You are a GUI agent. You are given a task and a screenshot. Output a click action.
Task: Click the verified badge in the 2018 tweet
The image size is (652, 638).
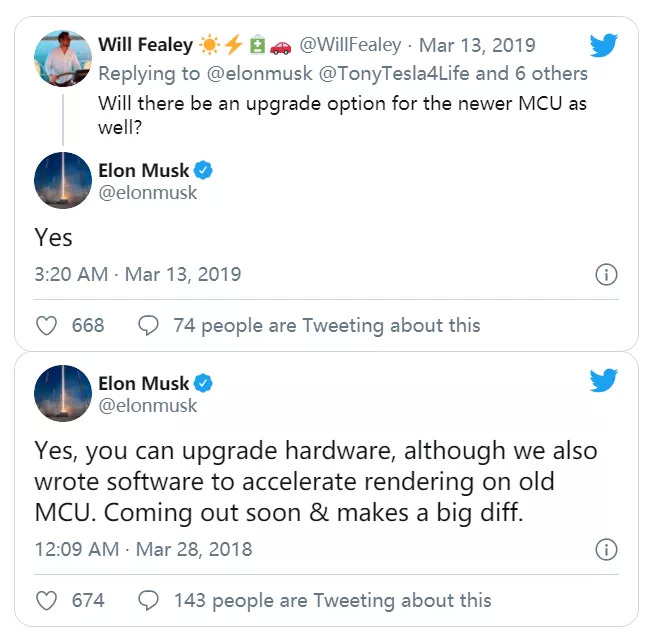pos(202,384)
